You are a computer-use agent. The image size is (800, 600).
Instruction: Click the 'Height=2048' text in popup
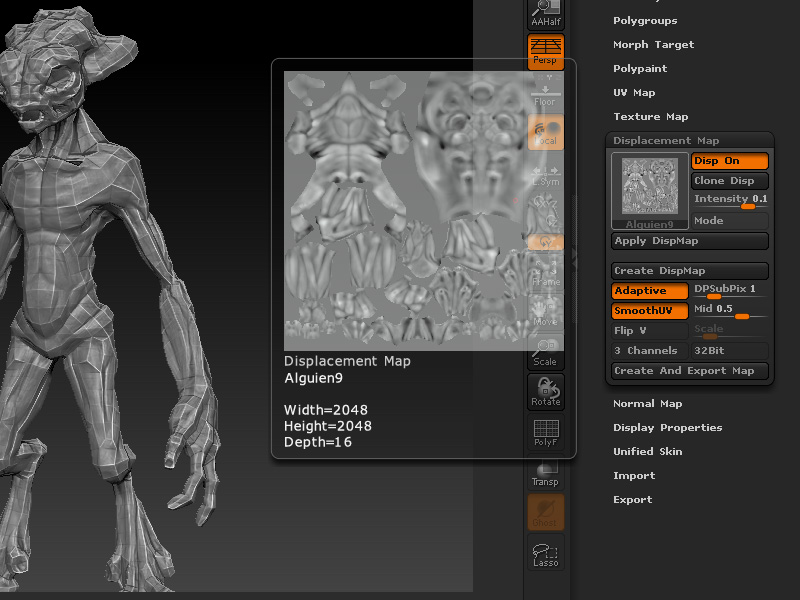(328, 426)
